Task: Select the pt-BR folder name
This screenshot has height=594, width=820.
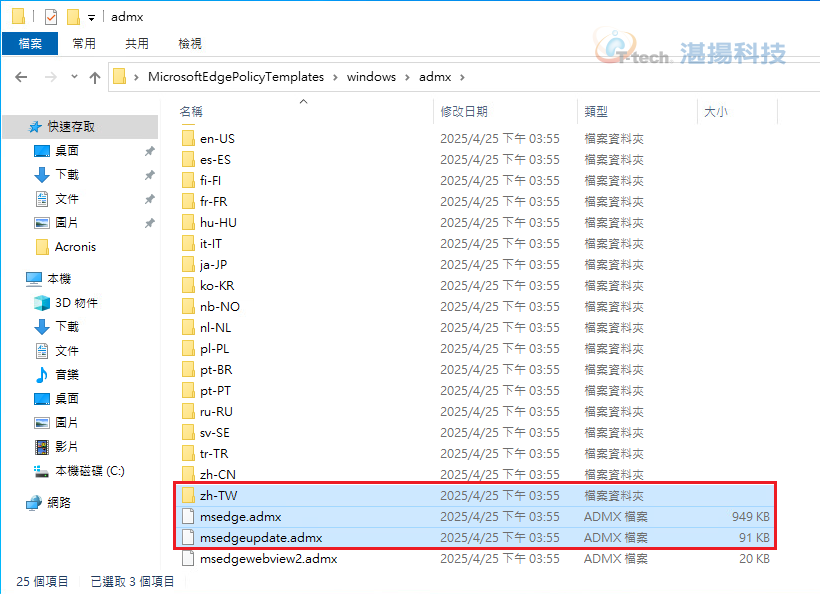Action: coord(216,370)
